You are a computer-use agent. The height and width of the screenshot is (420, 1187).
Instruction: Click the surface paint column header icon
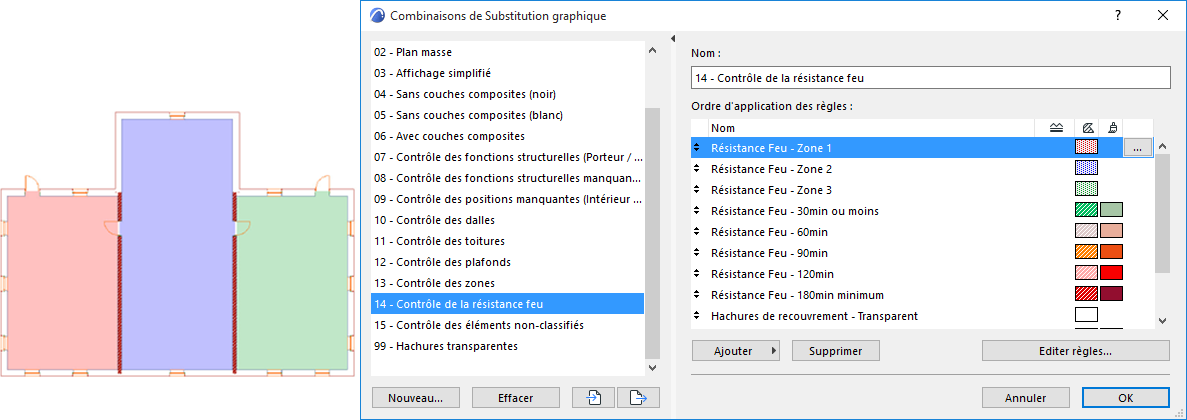coord(1112,128)
